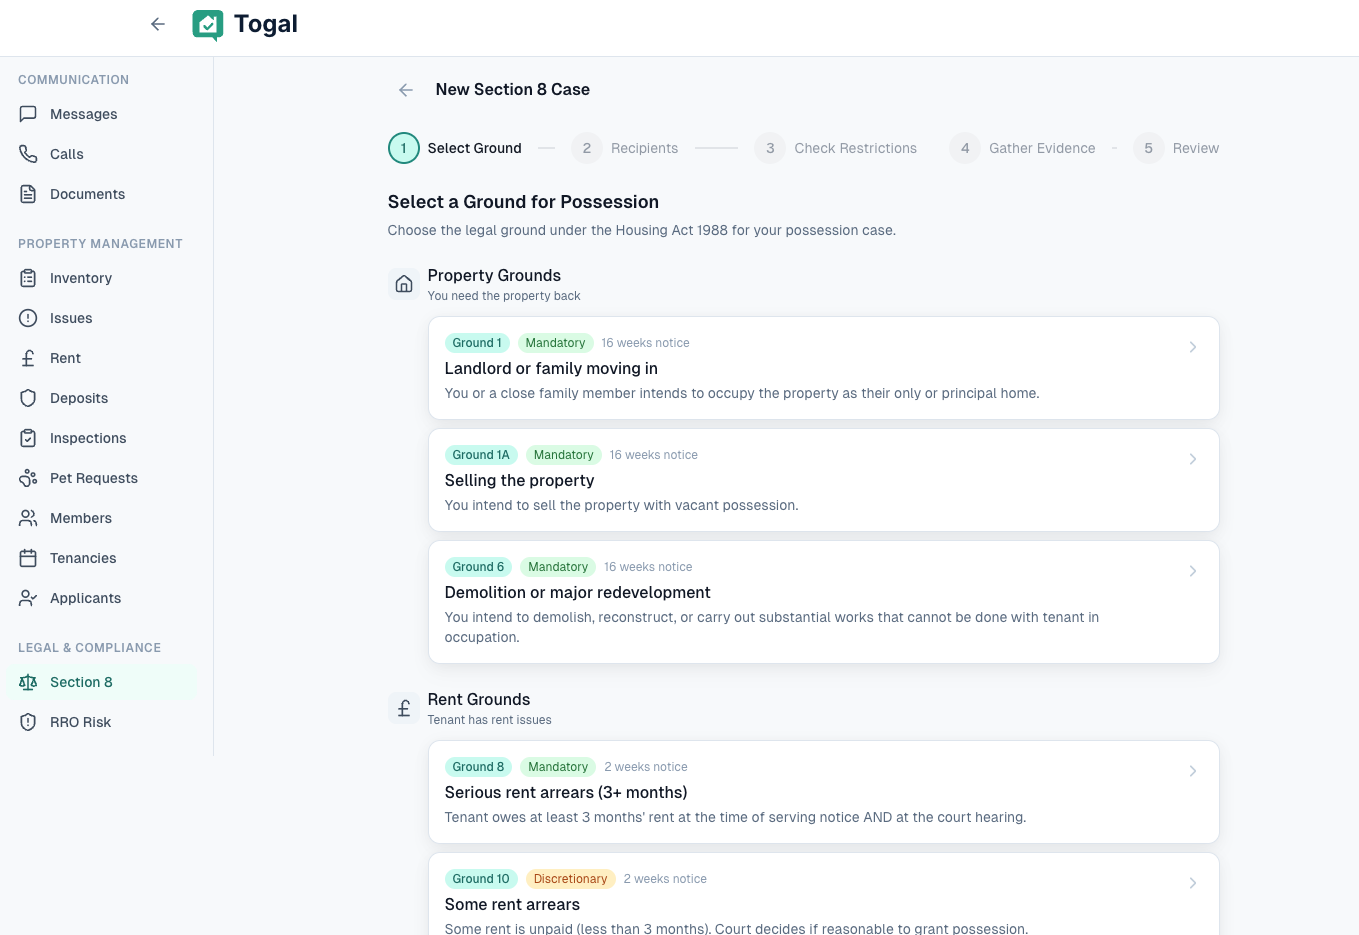Go back using arrow near New Section 8 Case
1359x935 pixels.
tap(405, 90)
